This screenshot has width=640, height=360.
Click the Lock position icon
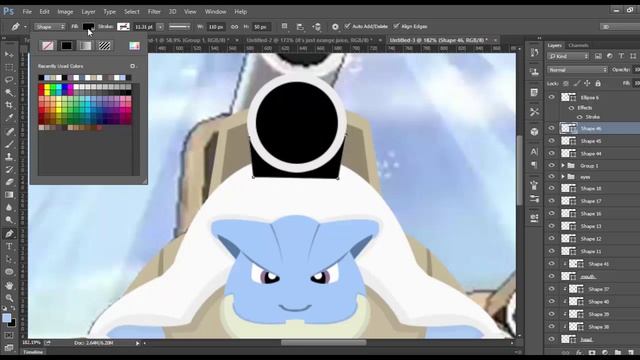587,83
